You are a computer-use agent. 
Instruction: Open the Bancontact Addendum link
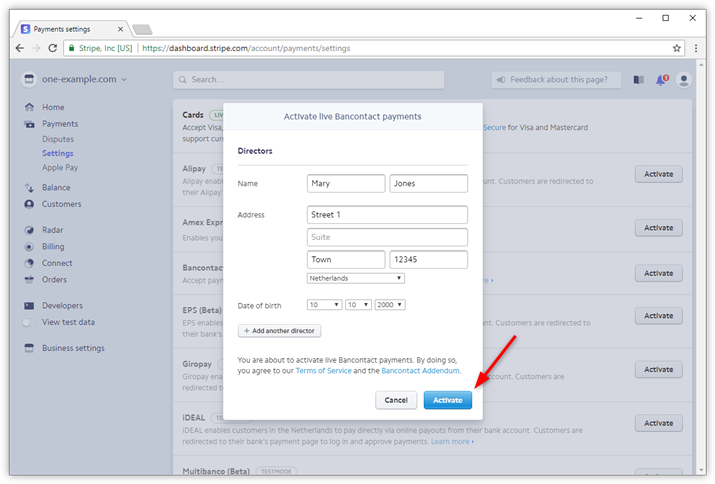(x=420, y=371)
